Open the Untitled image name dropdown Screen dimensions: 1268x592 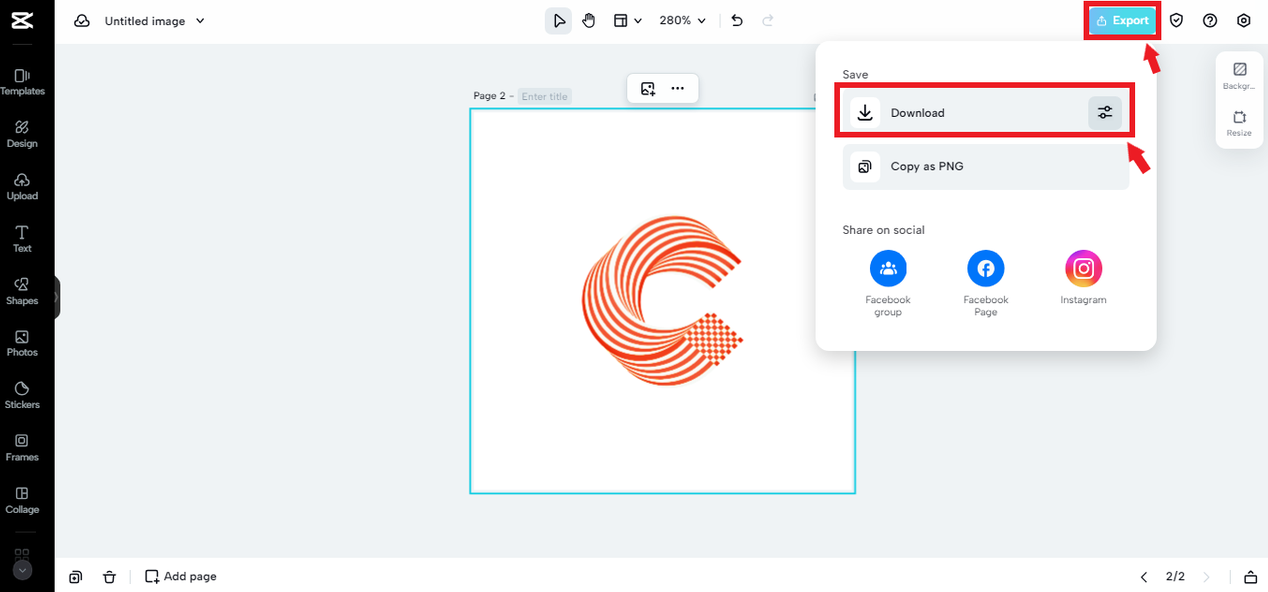[x=155, y=21]
